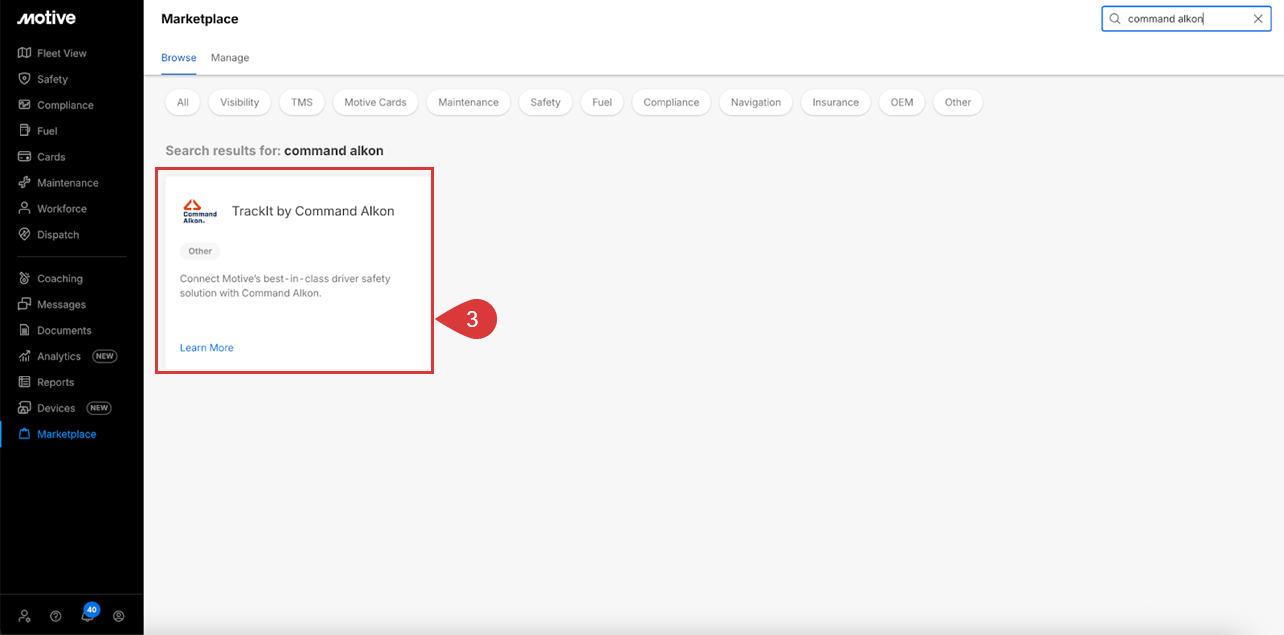The width and height of the screenshot is (1284, 635).
Task: Click inside the marketplace search field
Action: pos(1180,18)
